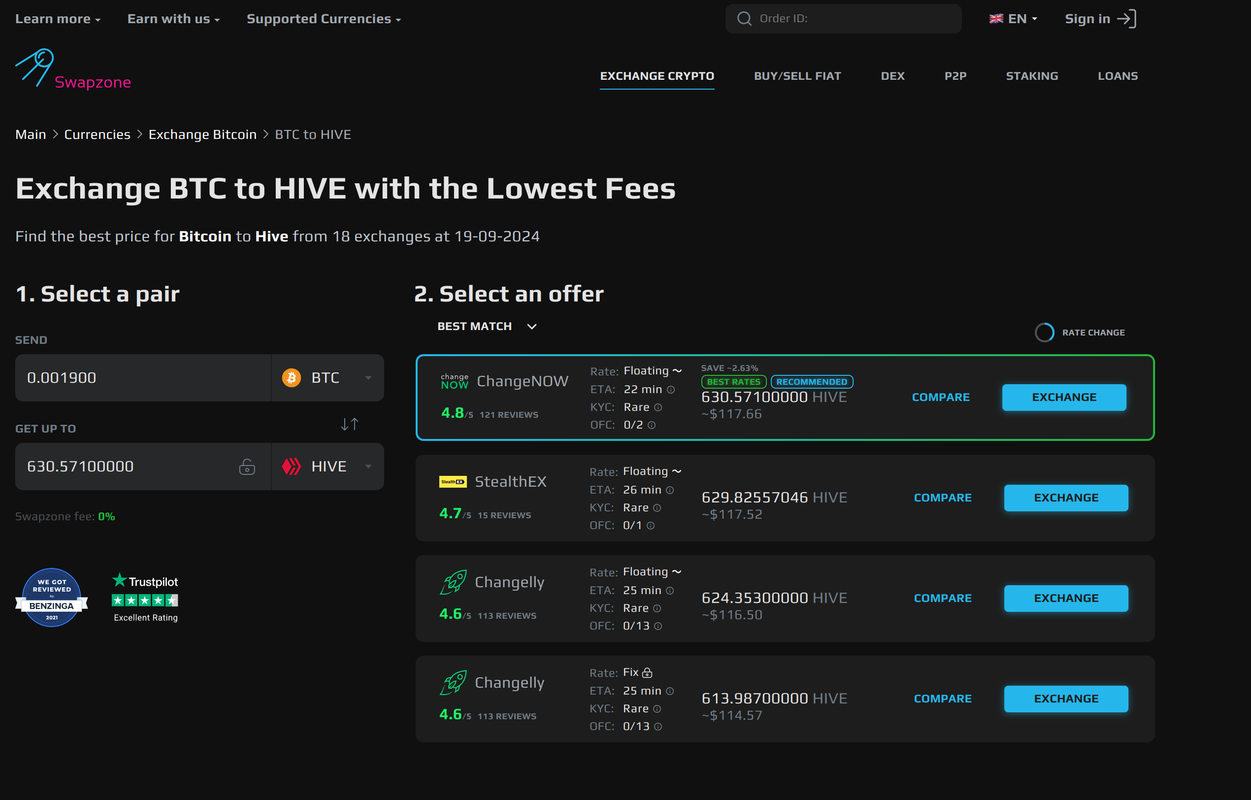1251x800 pixels.
Task: Open the BTC send currency dropdown
Action: tap(327, 378)
